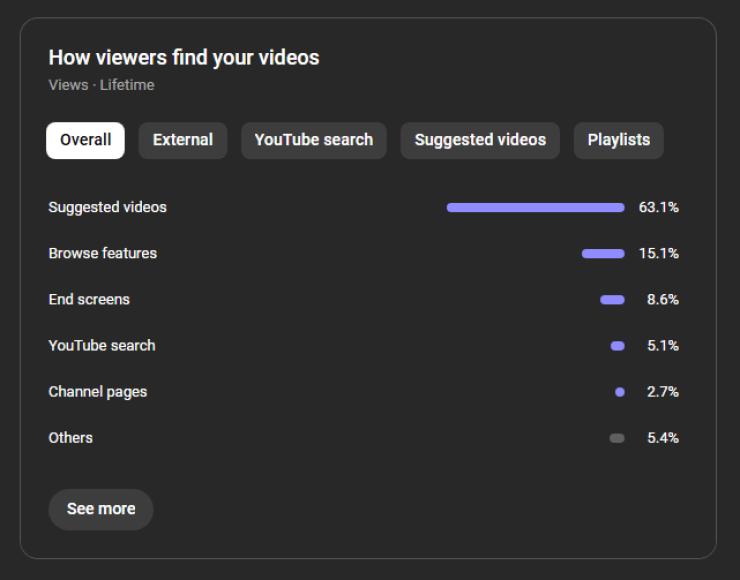Click the 5.4% value for Others

[x=662, y=438]
